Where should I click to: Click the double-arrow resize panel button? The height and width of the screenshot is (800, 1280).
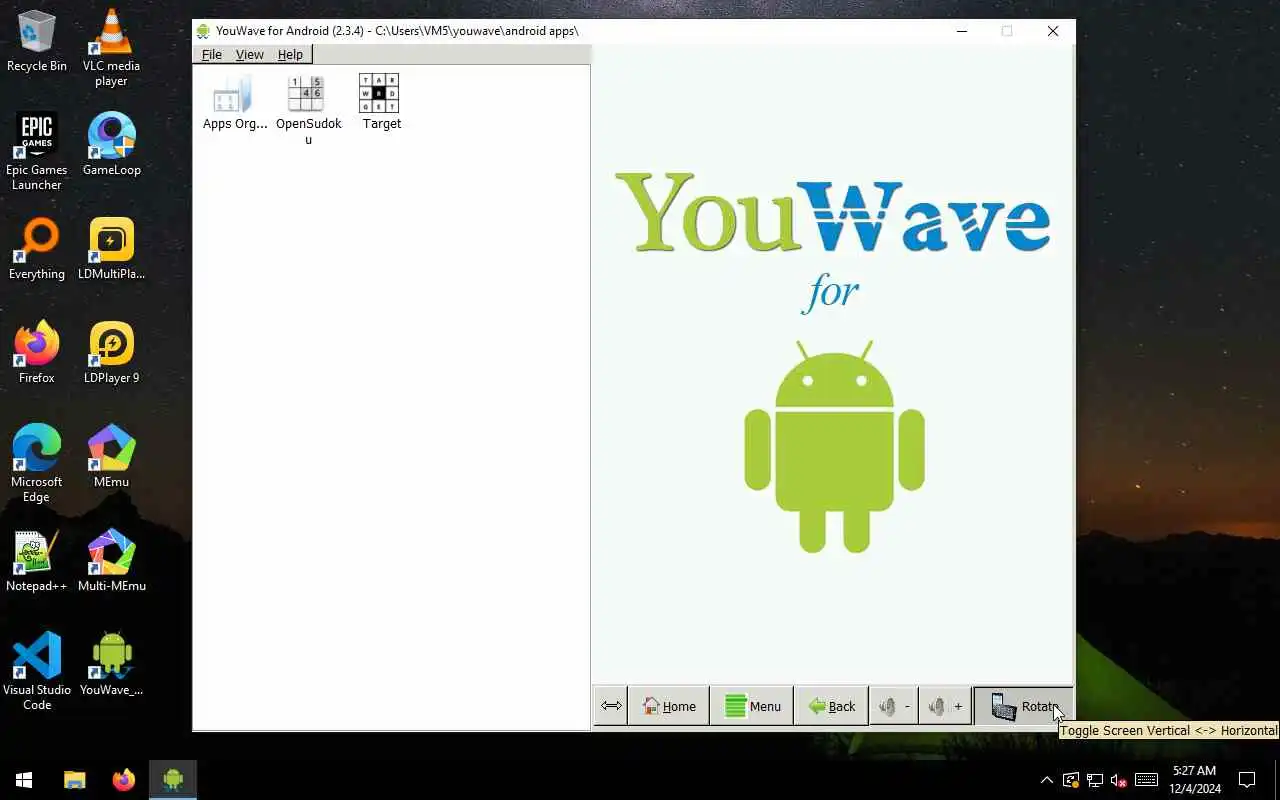click(611, 706)
